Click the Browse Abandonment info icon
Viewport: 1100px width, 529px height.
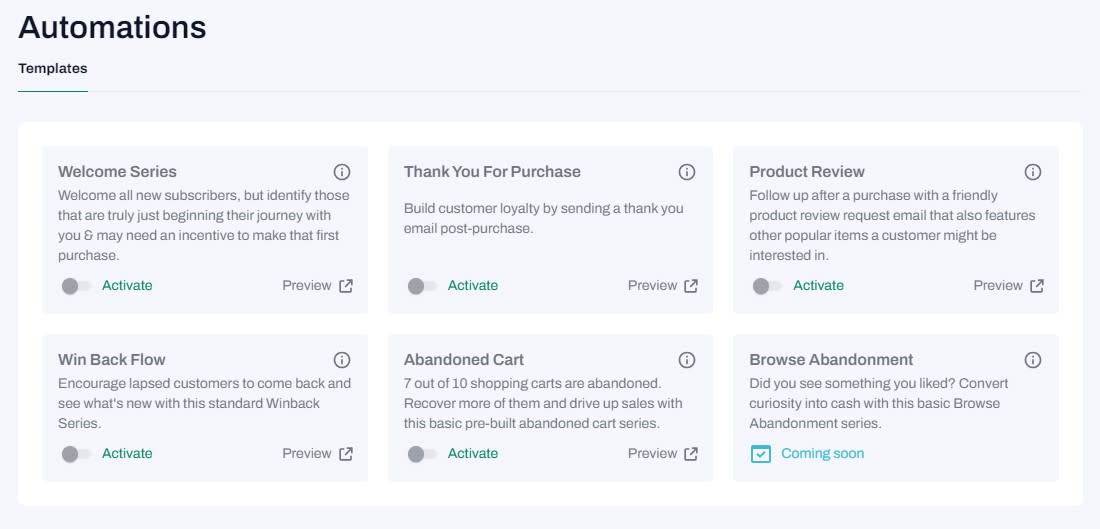1033,360
